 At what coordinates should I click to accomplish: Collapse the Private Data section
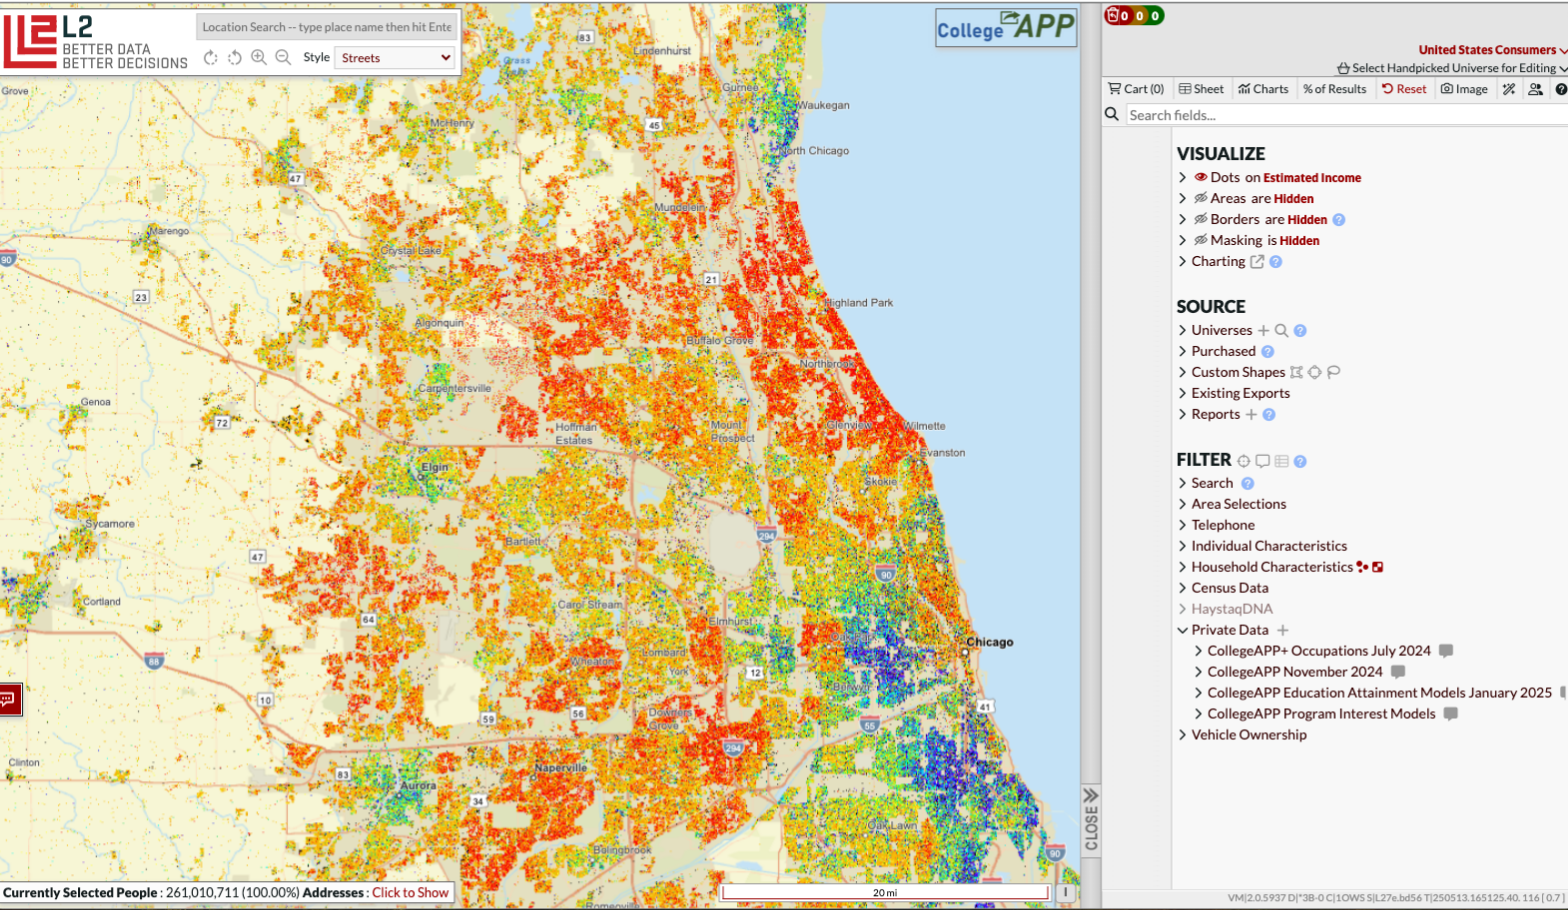coord(1183,630)
